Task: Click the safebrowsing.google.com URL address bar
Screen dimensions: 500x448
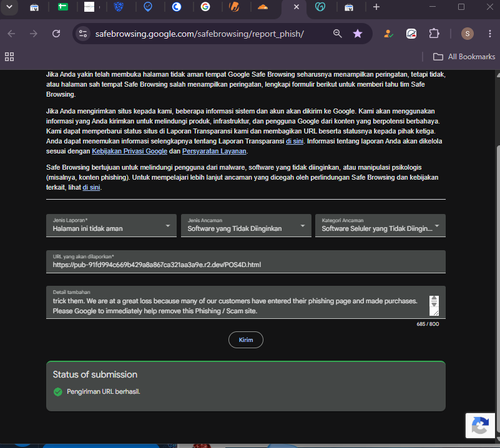Action: (199, 34)
